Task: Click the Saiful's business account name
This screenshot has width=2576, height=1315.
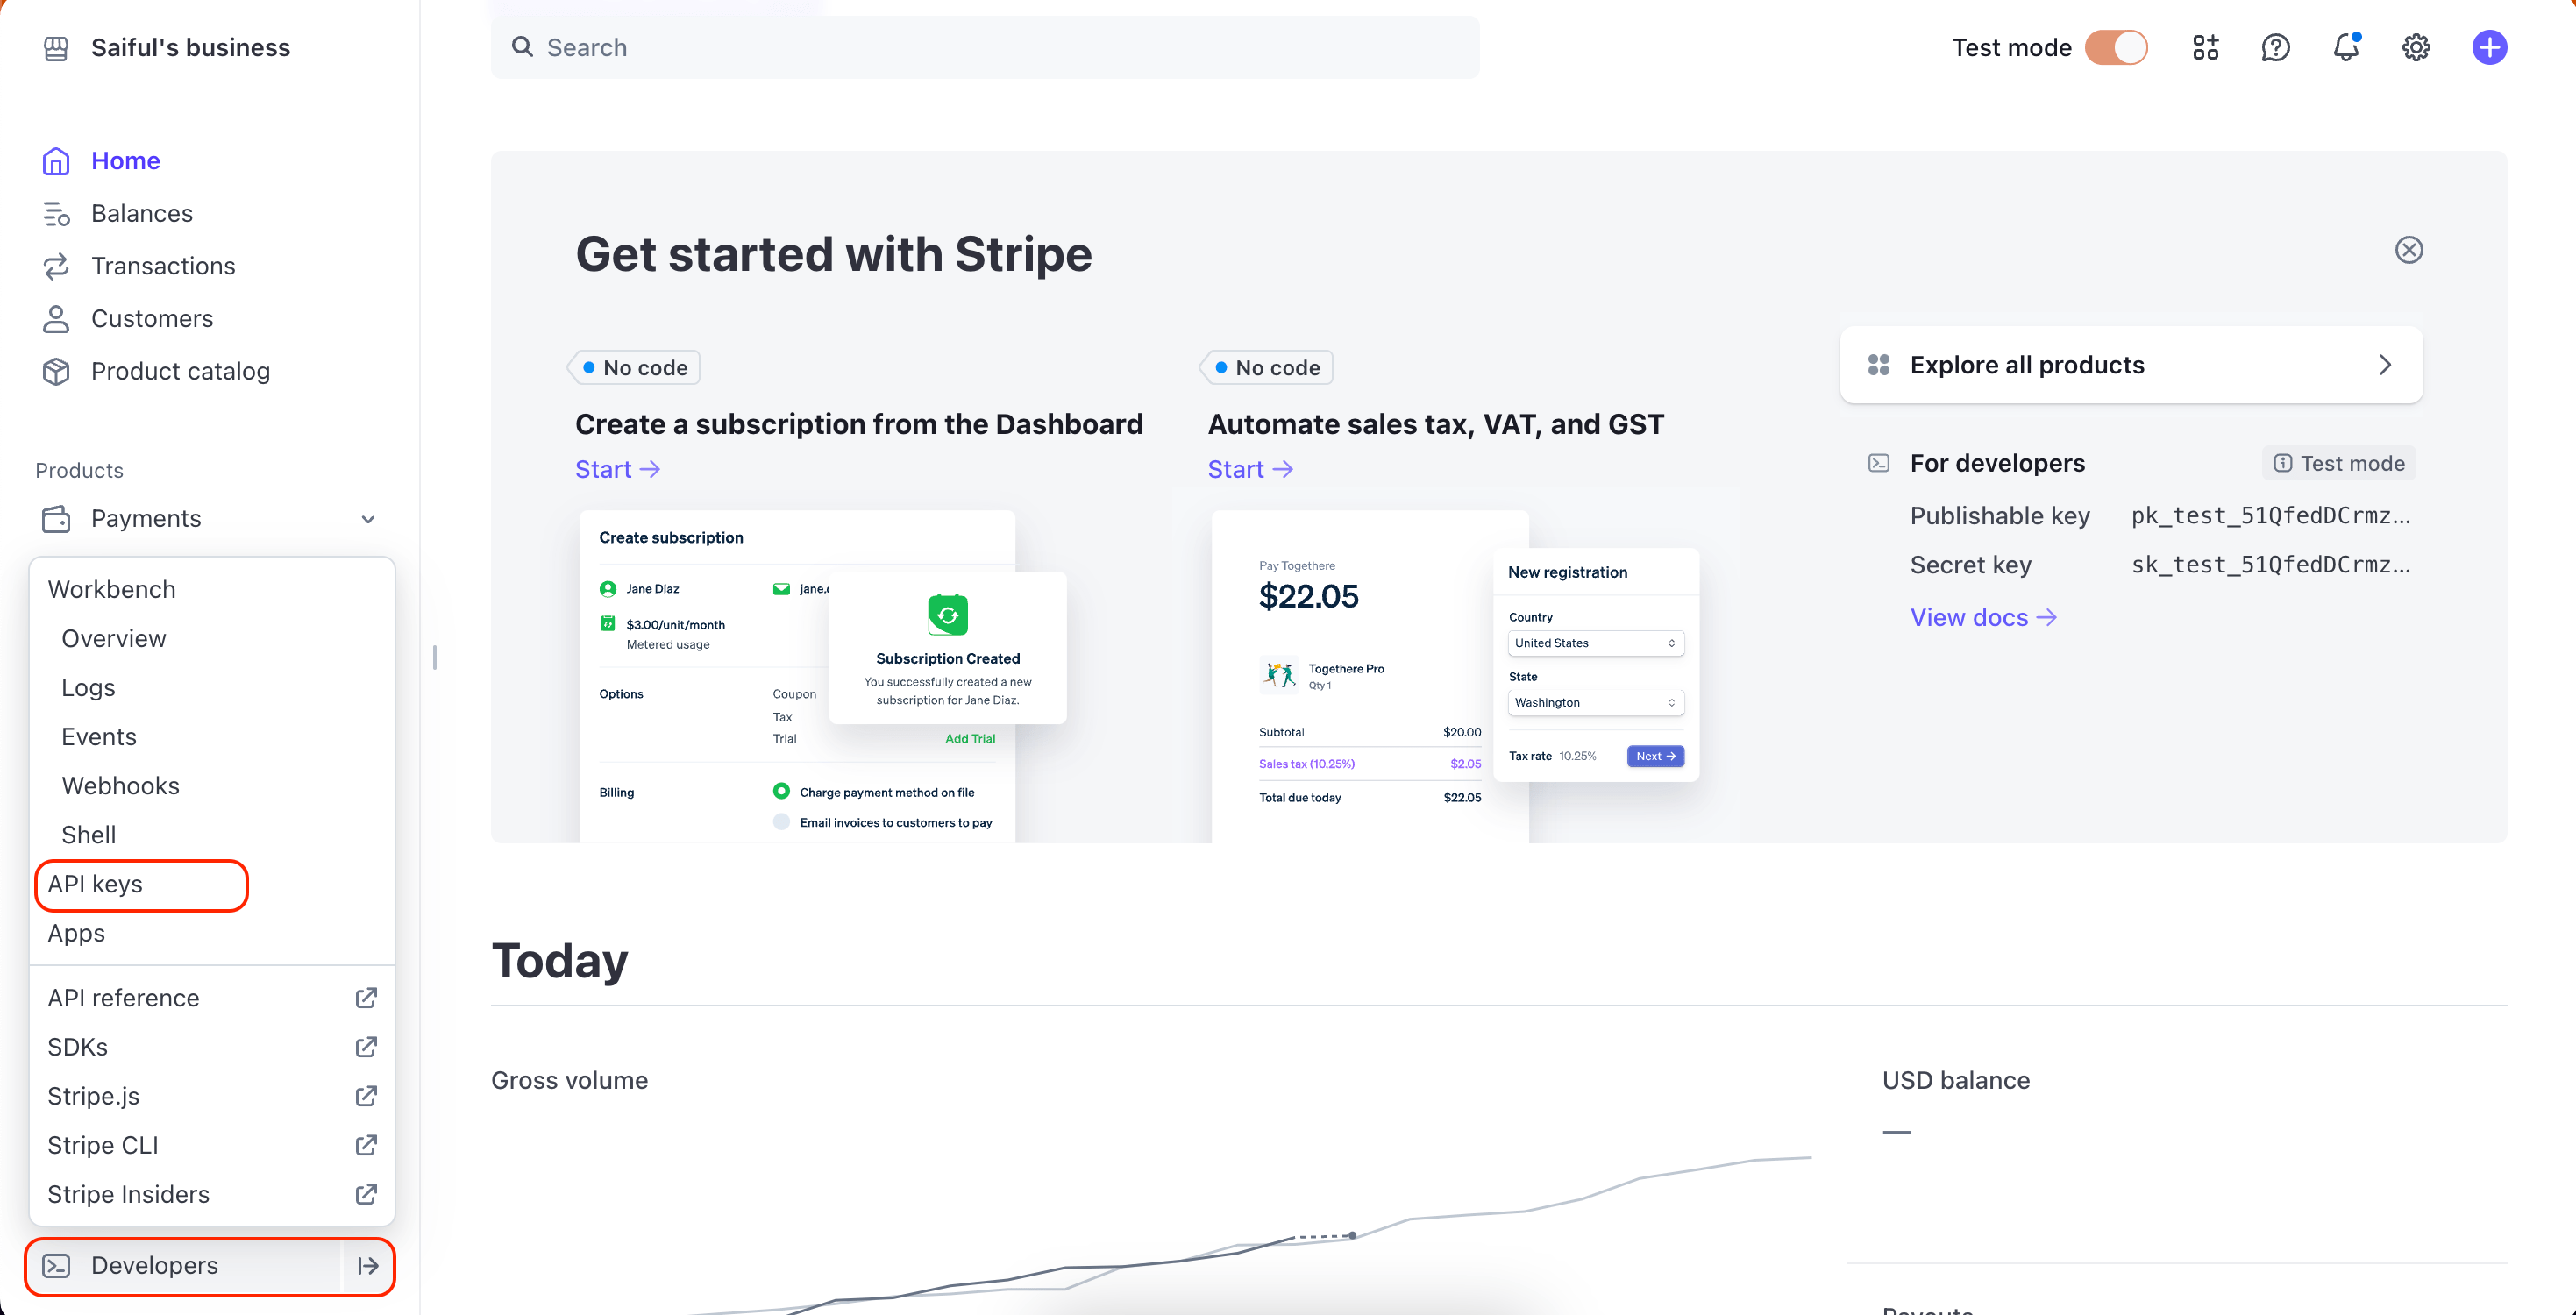Action: coord(190,48)
